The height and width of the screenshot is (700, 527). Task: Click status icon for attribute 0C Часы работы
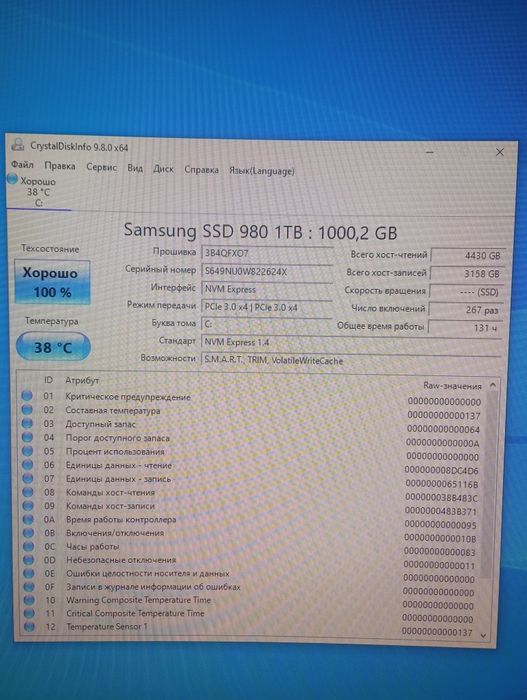(29, 546)
